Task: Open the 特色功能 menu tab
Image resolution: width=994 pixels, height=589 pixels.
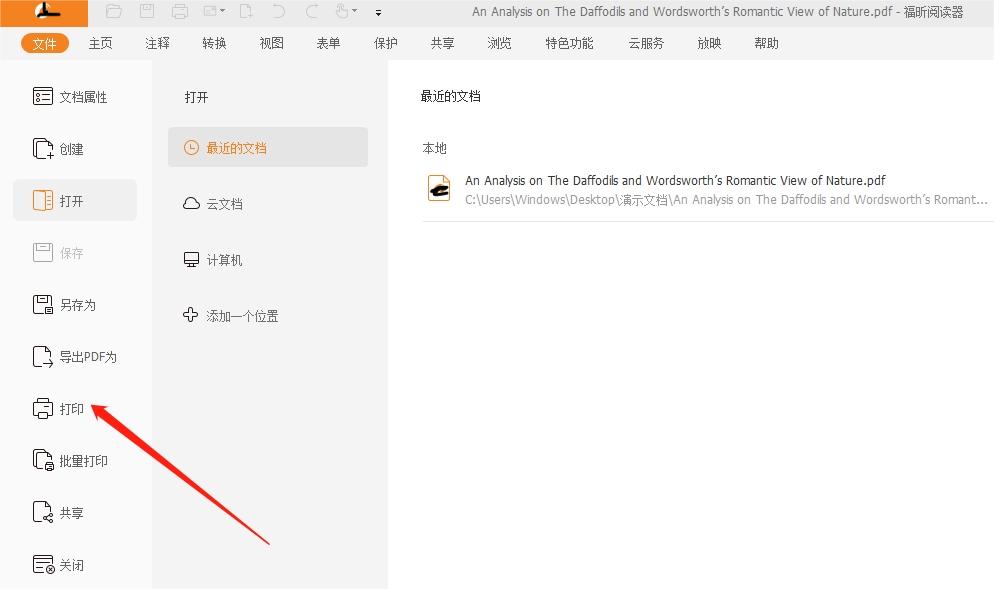Action: (x=568, y=43)
